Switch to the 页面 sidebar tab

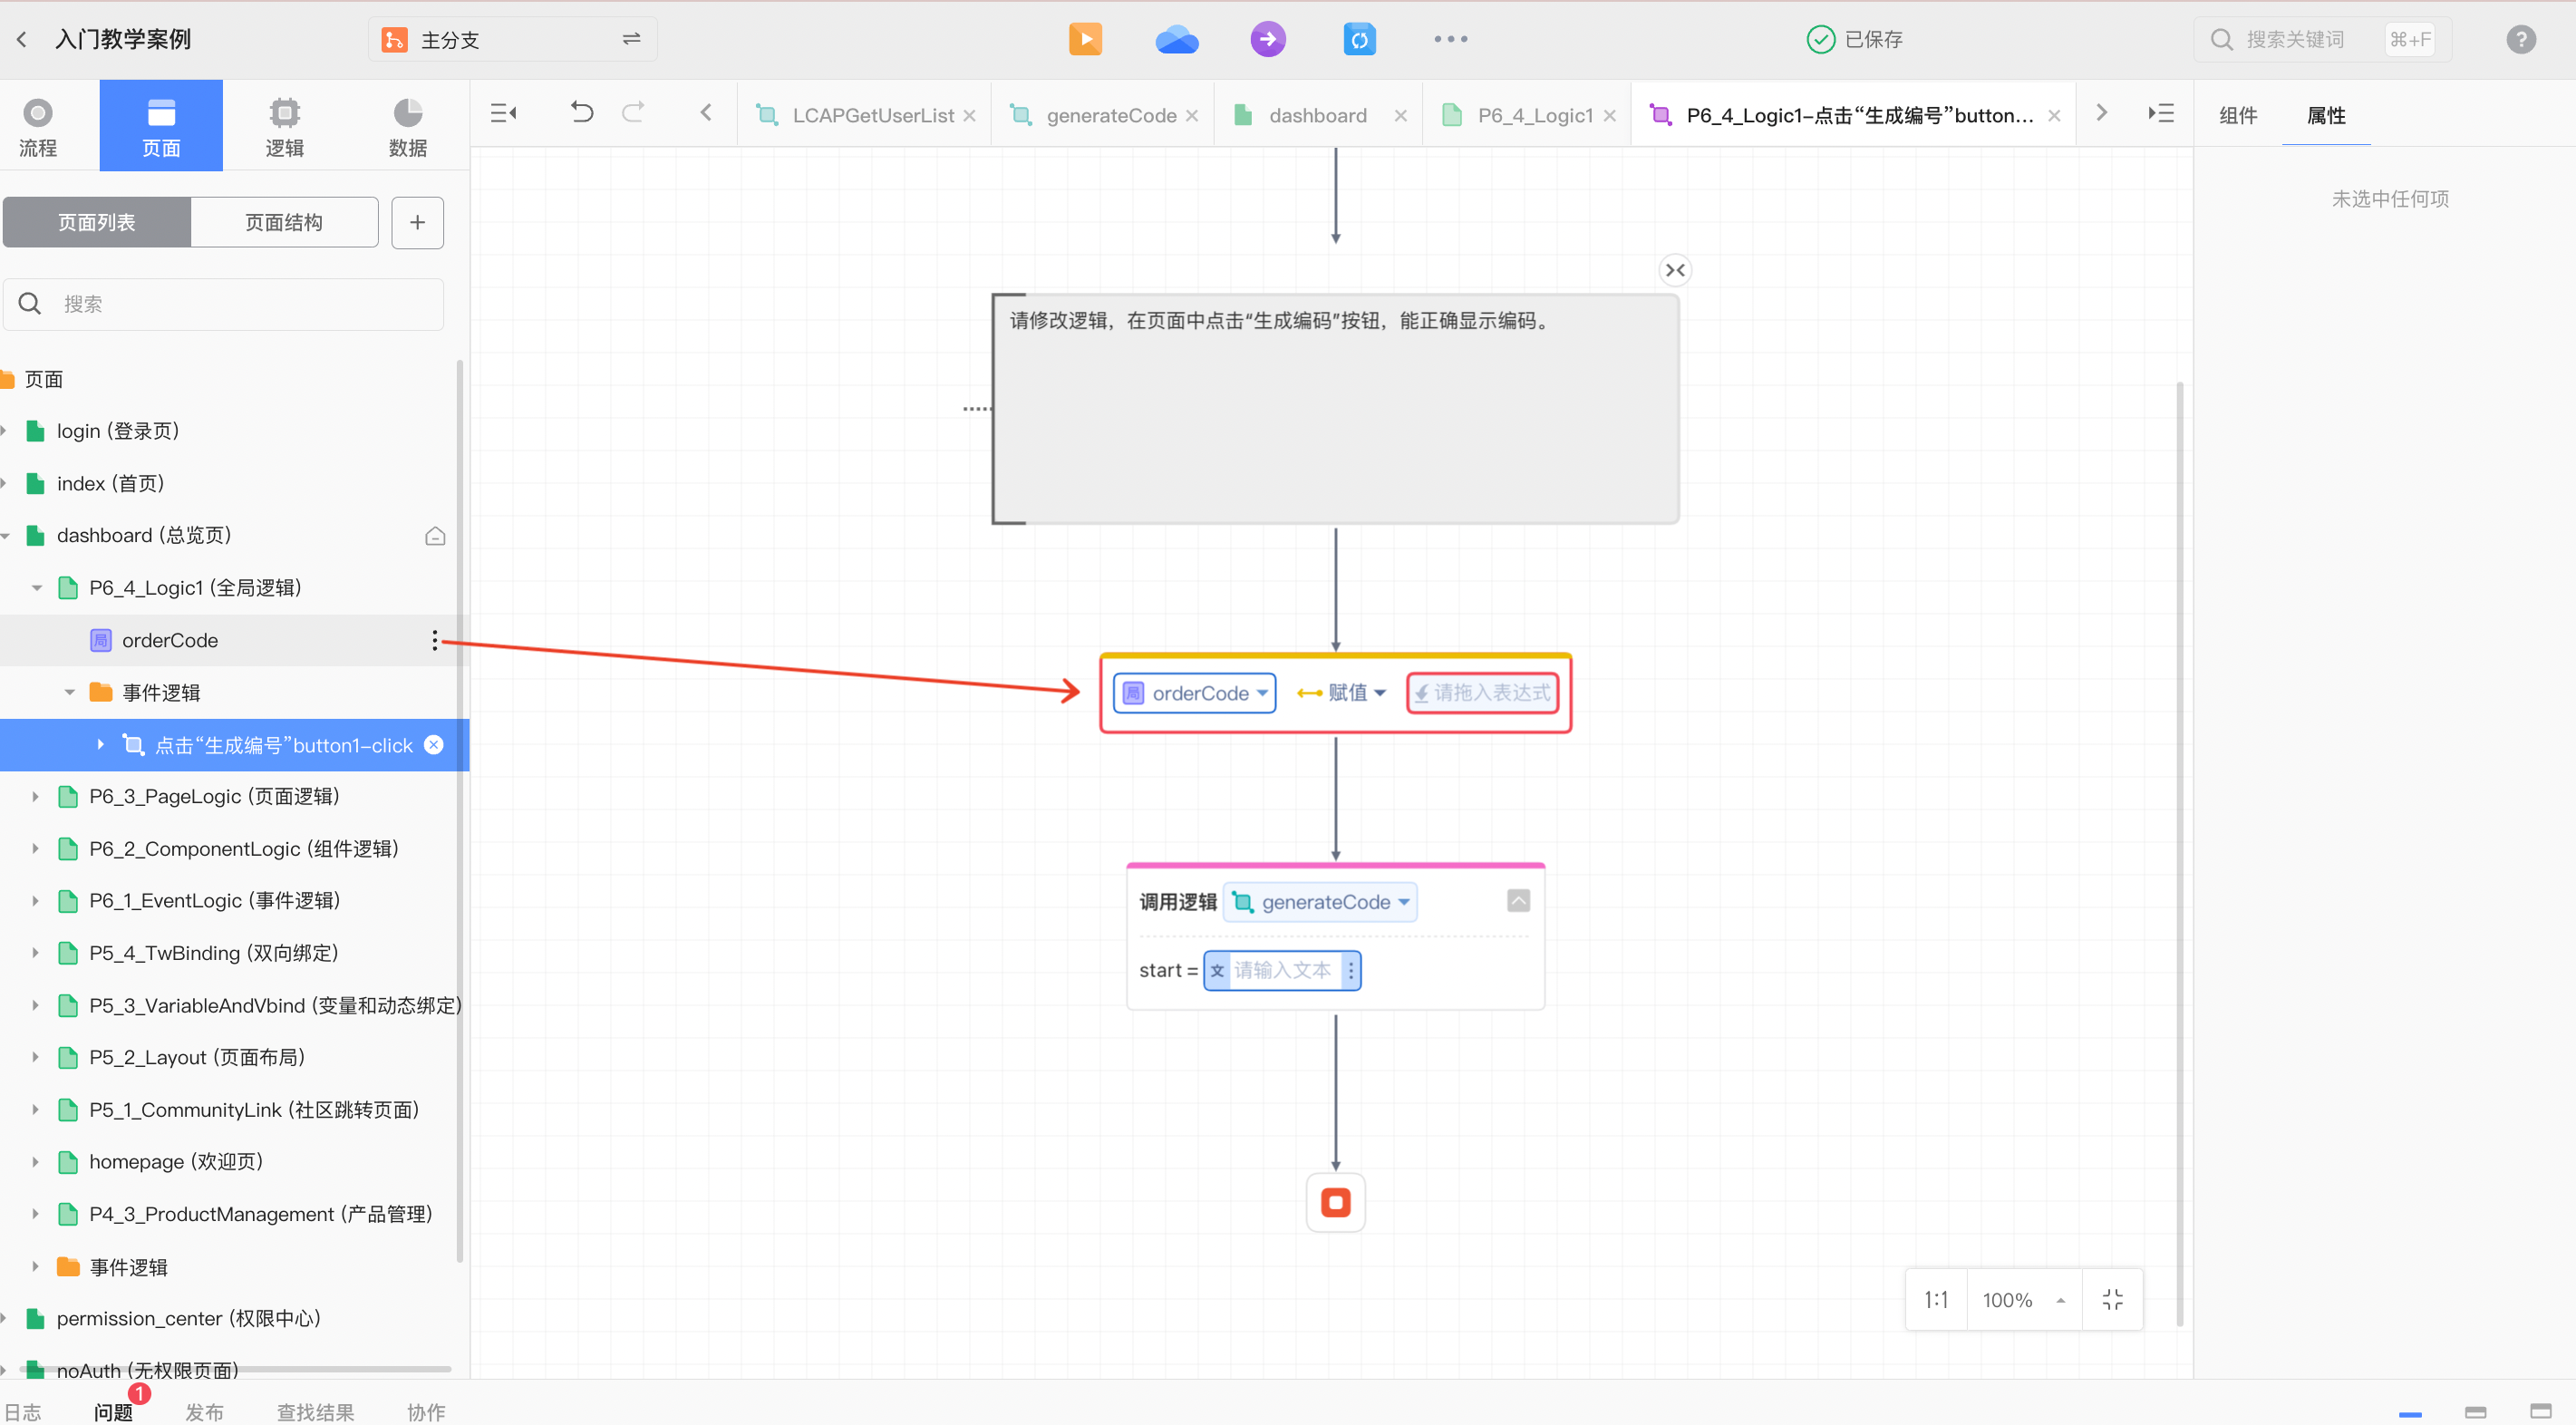tap(161, 127)
